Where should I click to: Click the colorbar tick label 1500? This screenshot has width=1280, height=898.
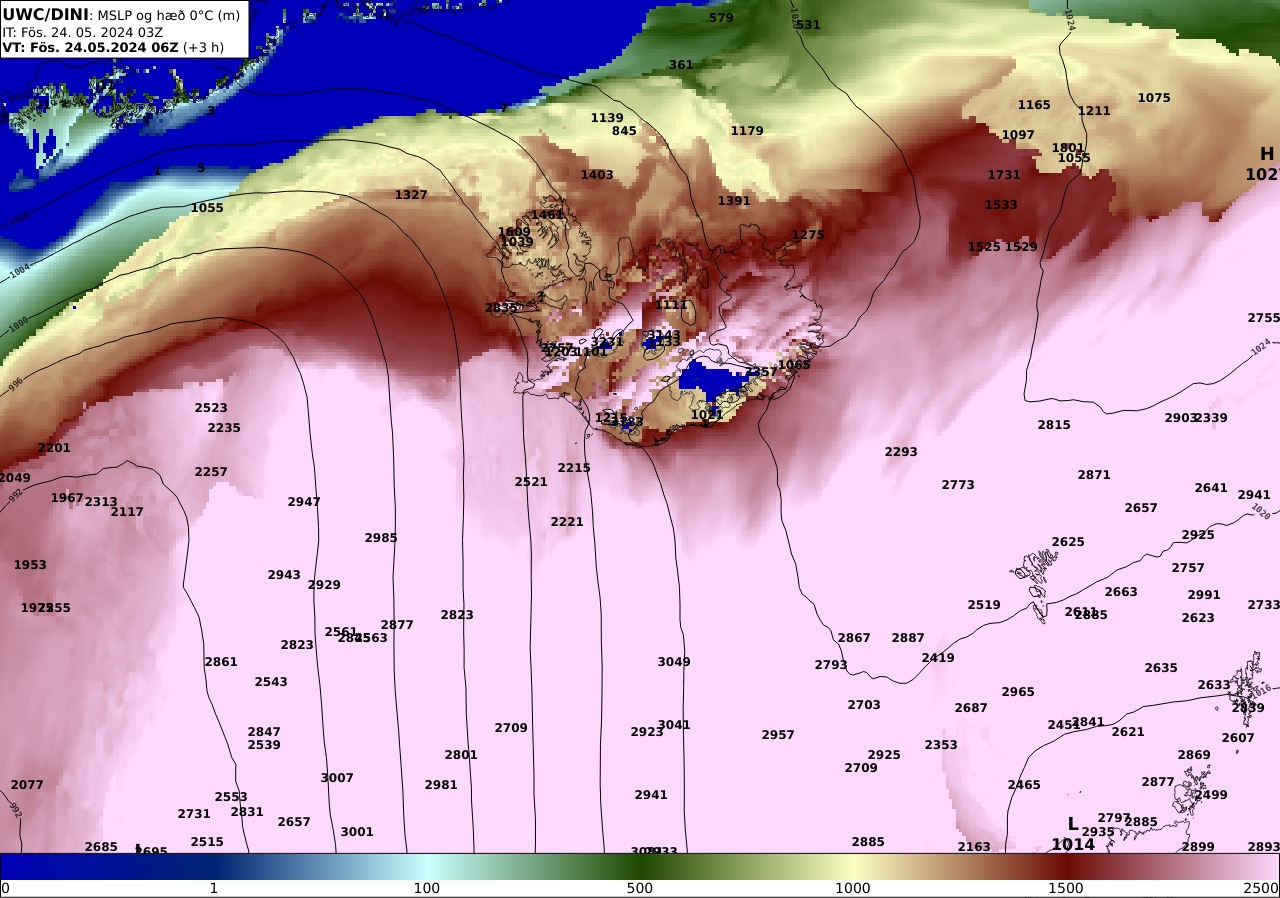coord(1066,888)
